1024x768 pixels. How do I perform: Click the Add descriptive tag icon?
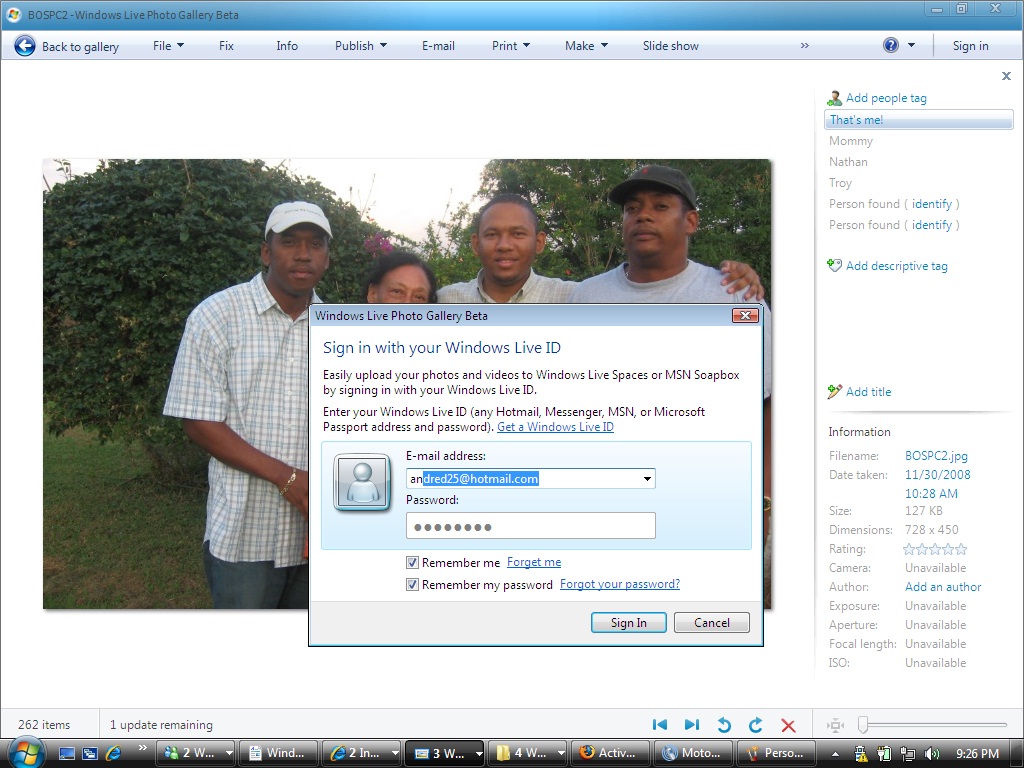coord(834,265)
